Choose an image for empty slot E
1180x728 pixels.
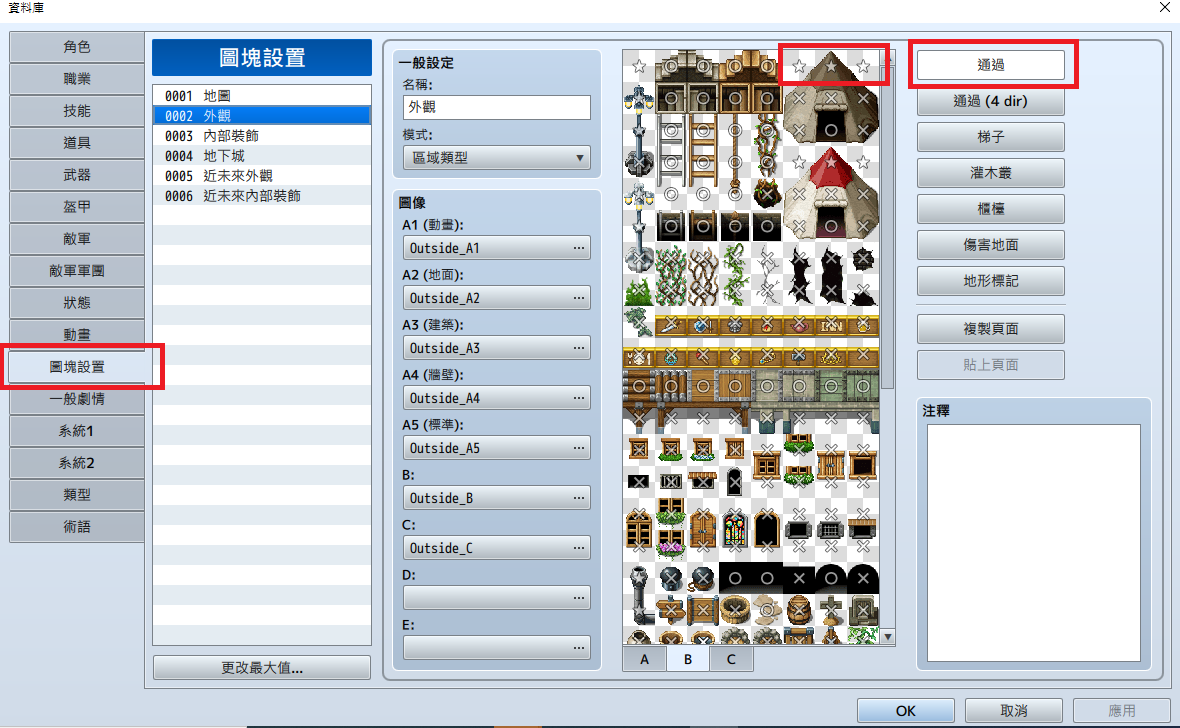click(497, 647)
